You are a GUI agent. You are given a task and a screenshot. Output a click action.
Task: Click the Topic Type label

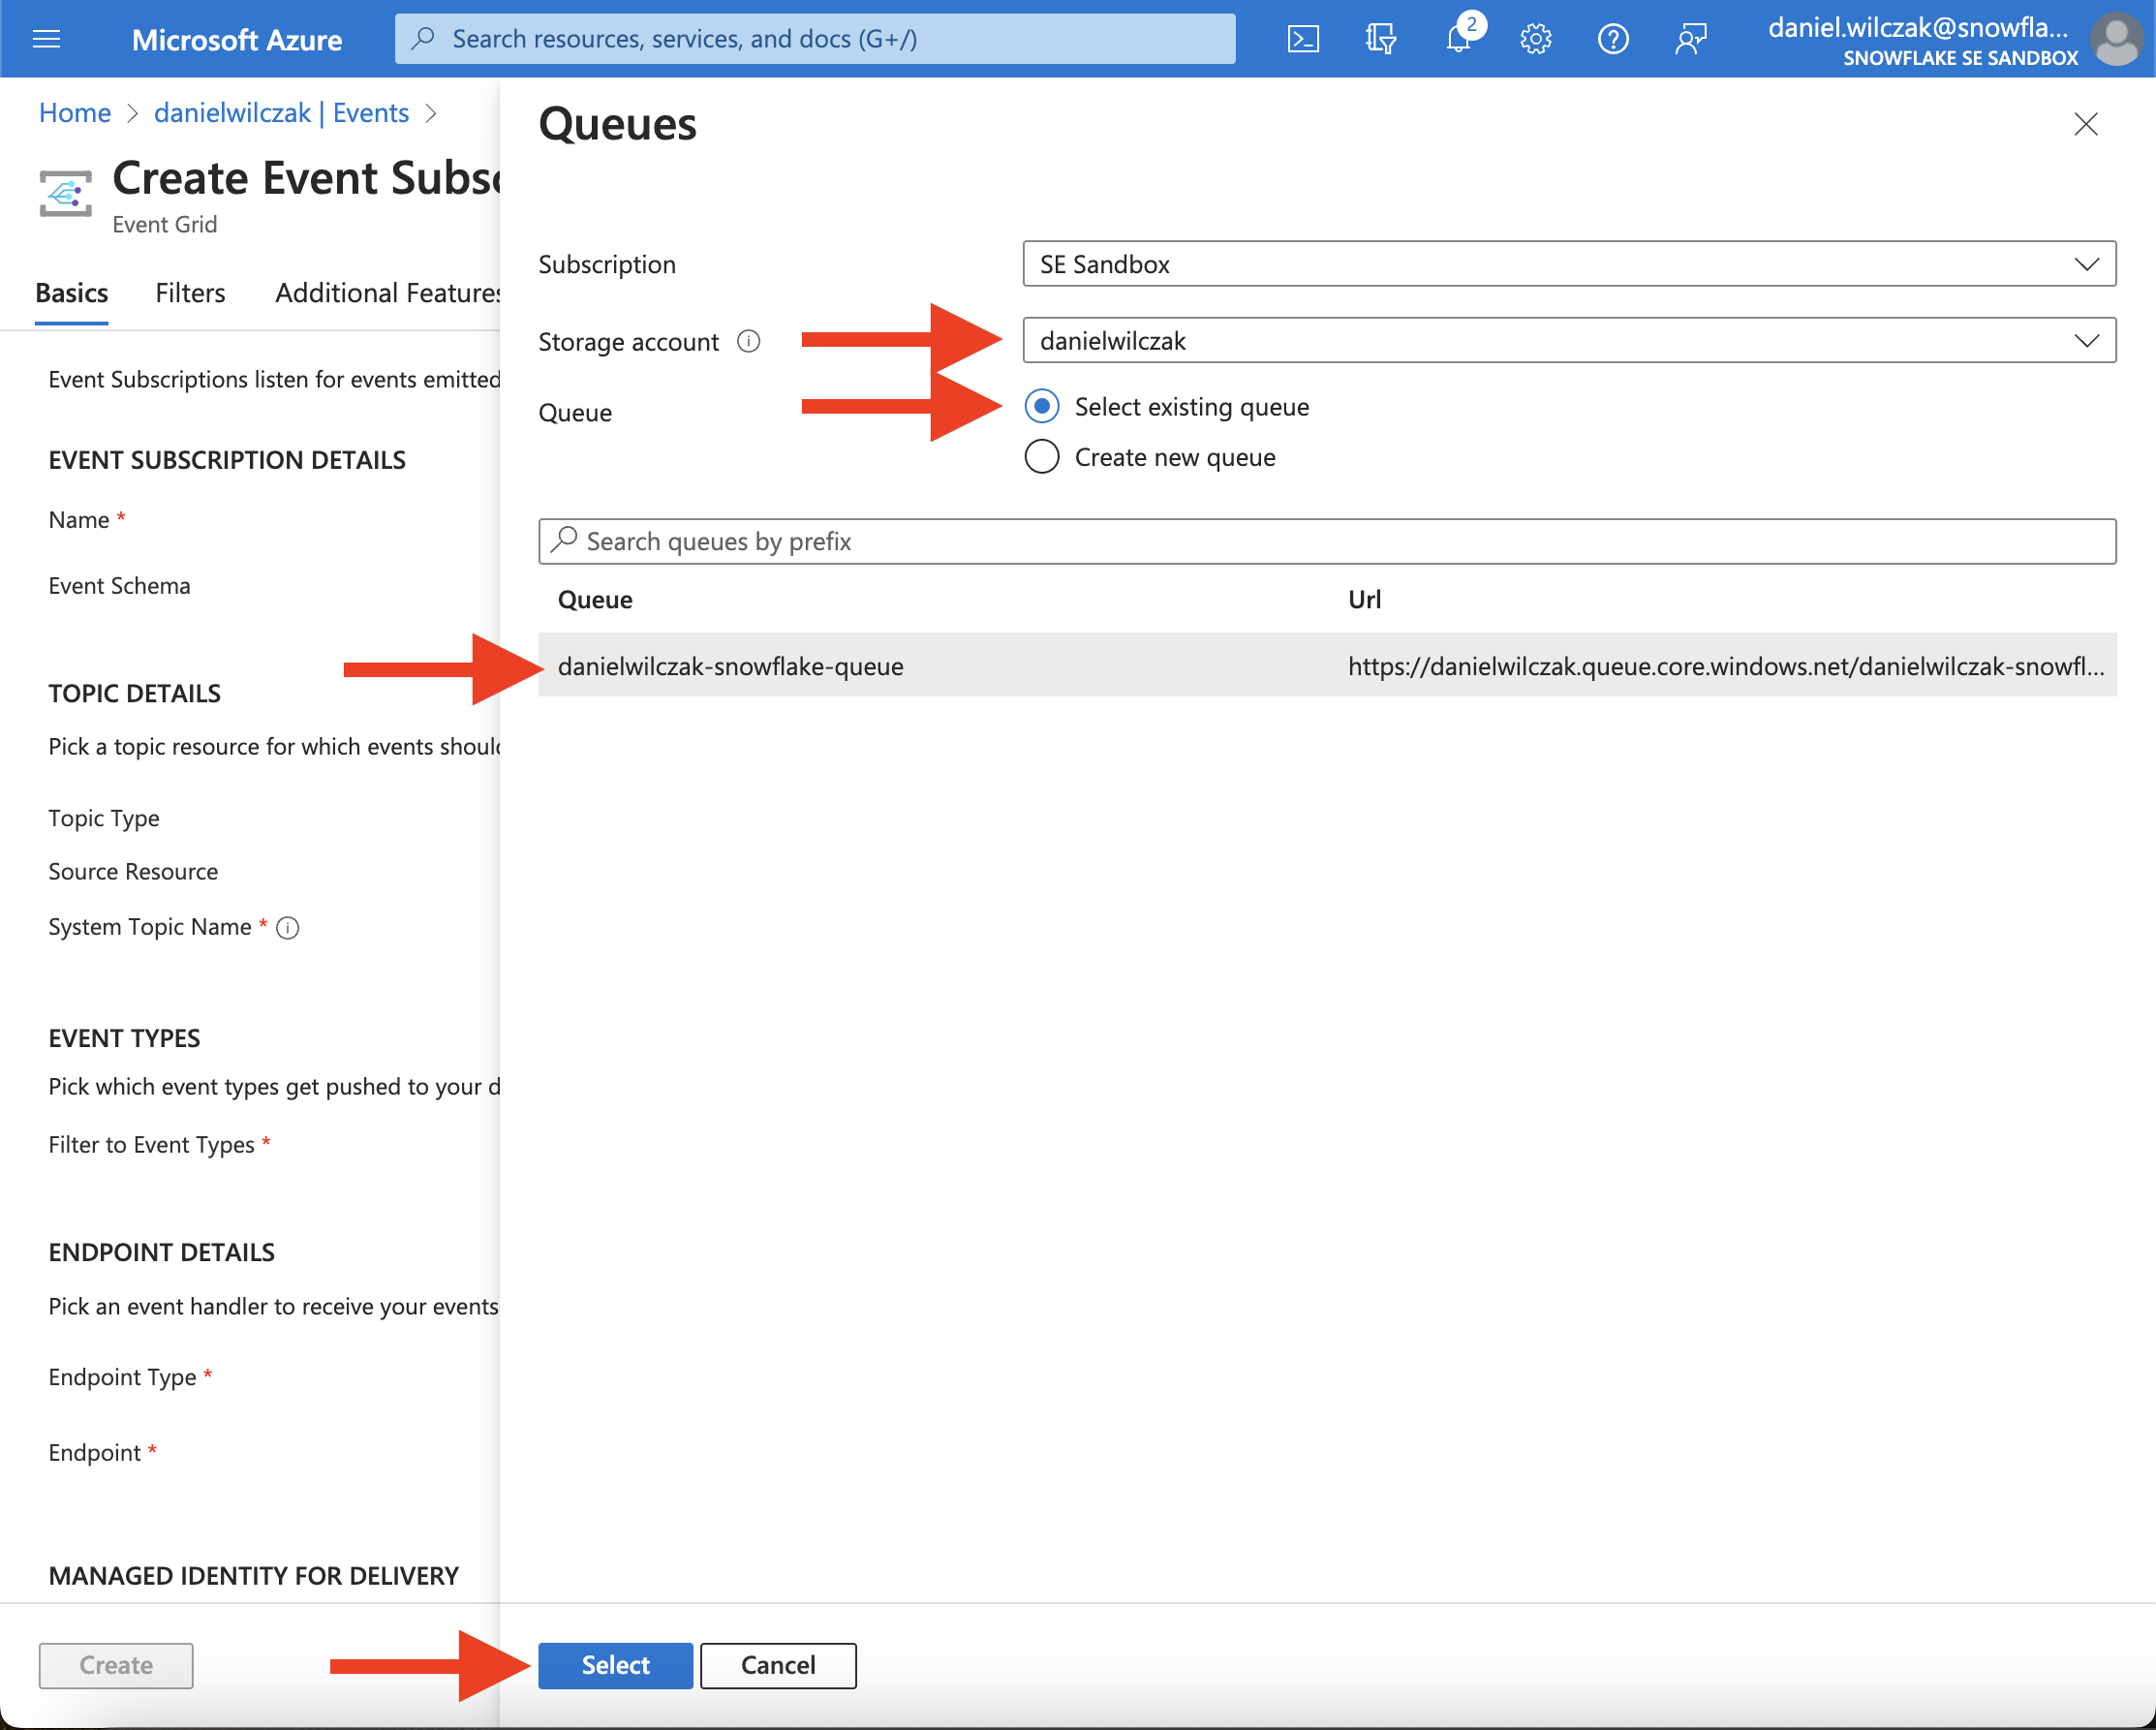104,819
